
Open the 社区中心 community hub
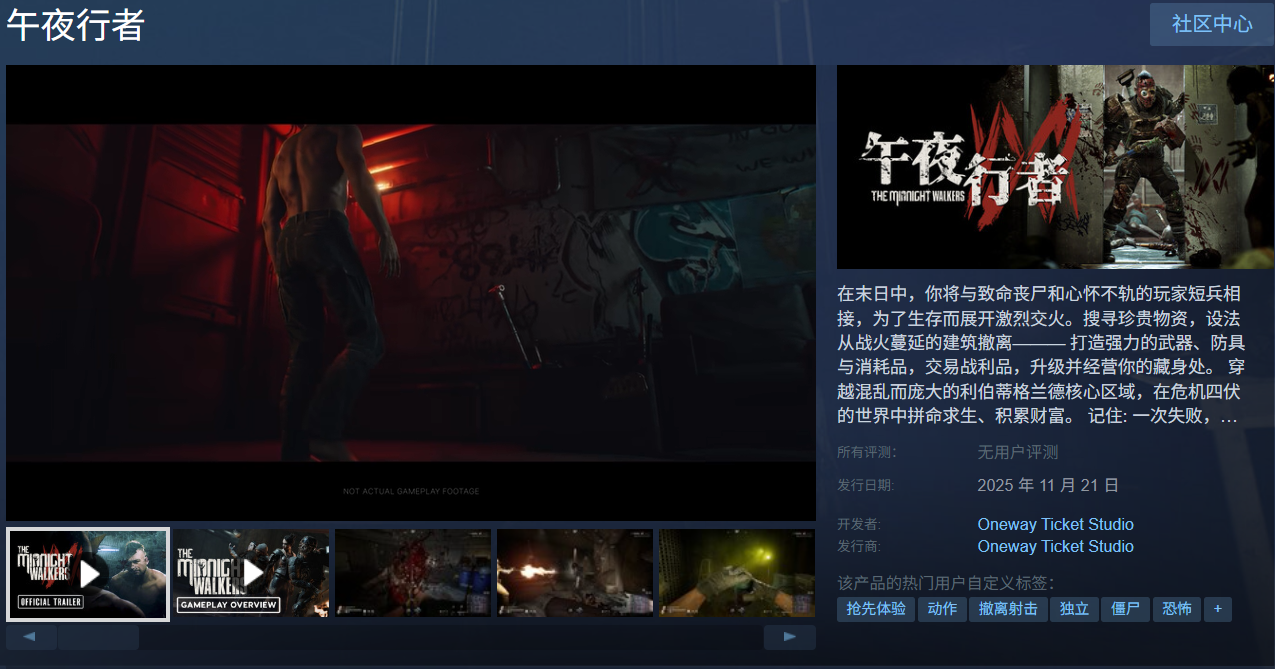tap(1211, 24)
